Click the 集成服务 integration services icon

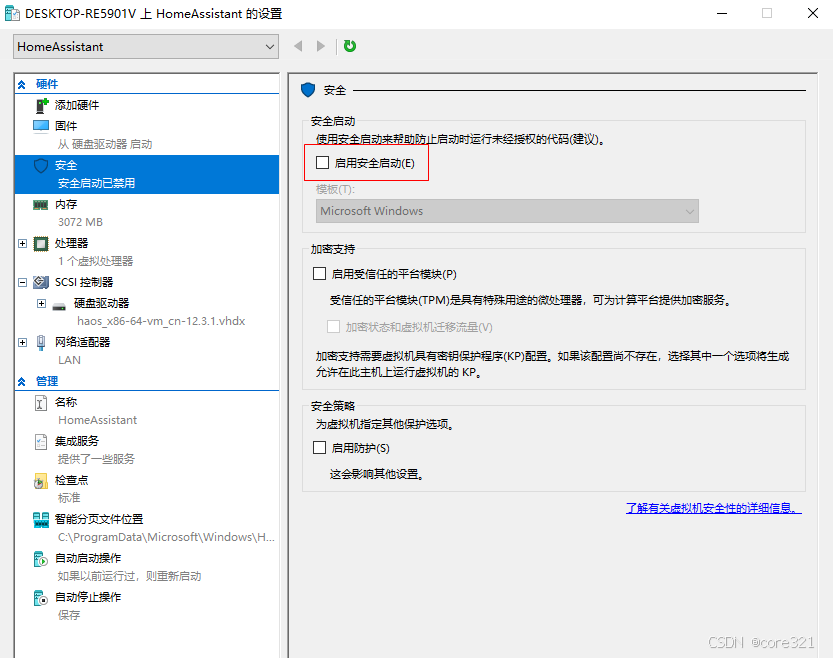click(41, 441)
